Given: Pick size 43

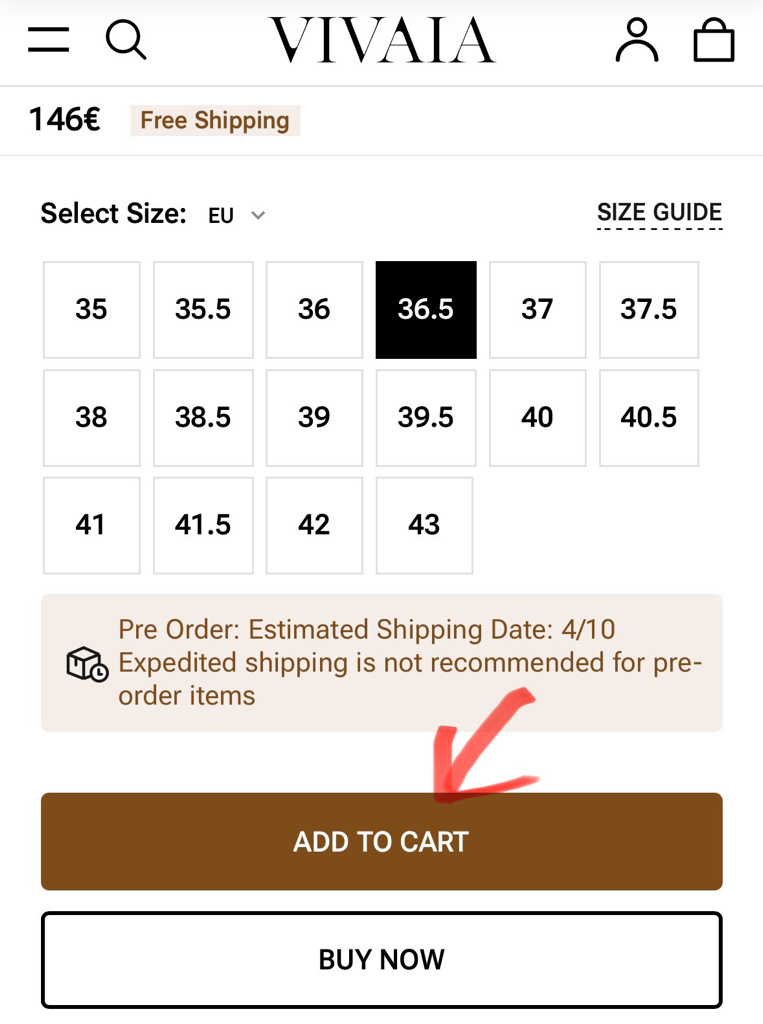Looking at the screenshot, I should (x=425, y=526).
